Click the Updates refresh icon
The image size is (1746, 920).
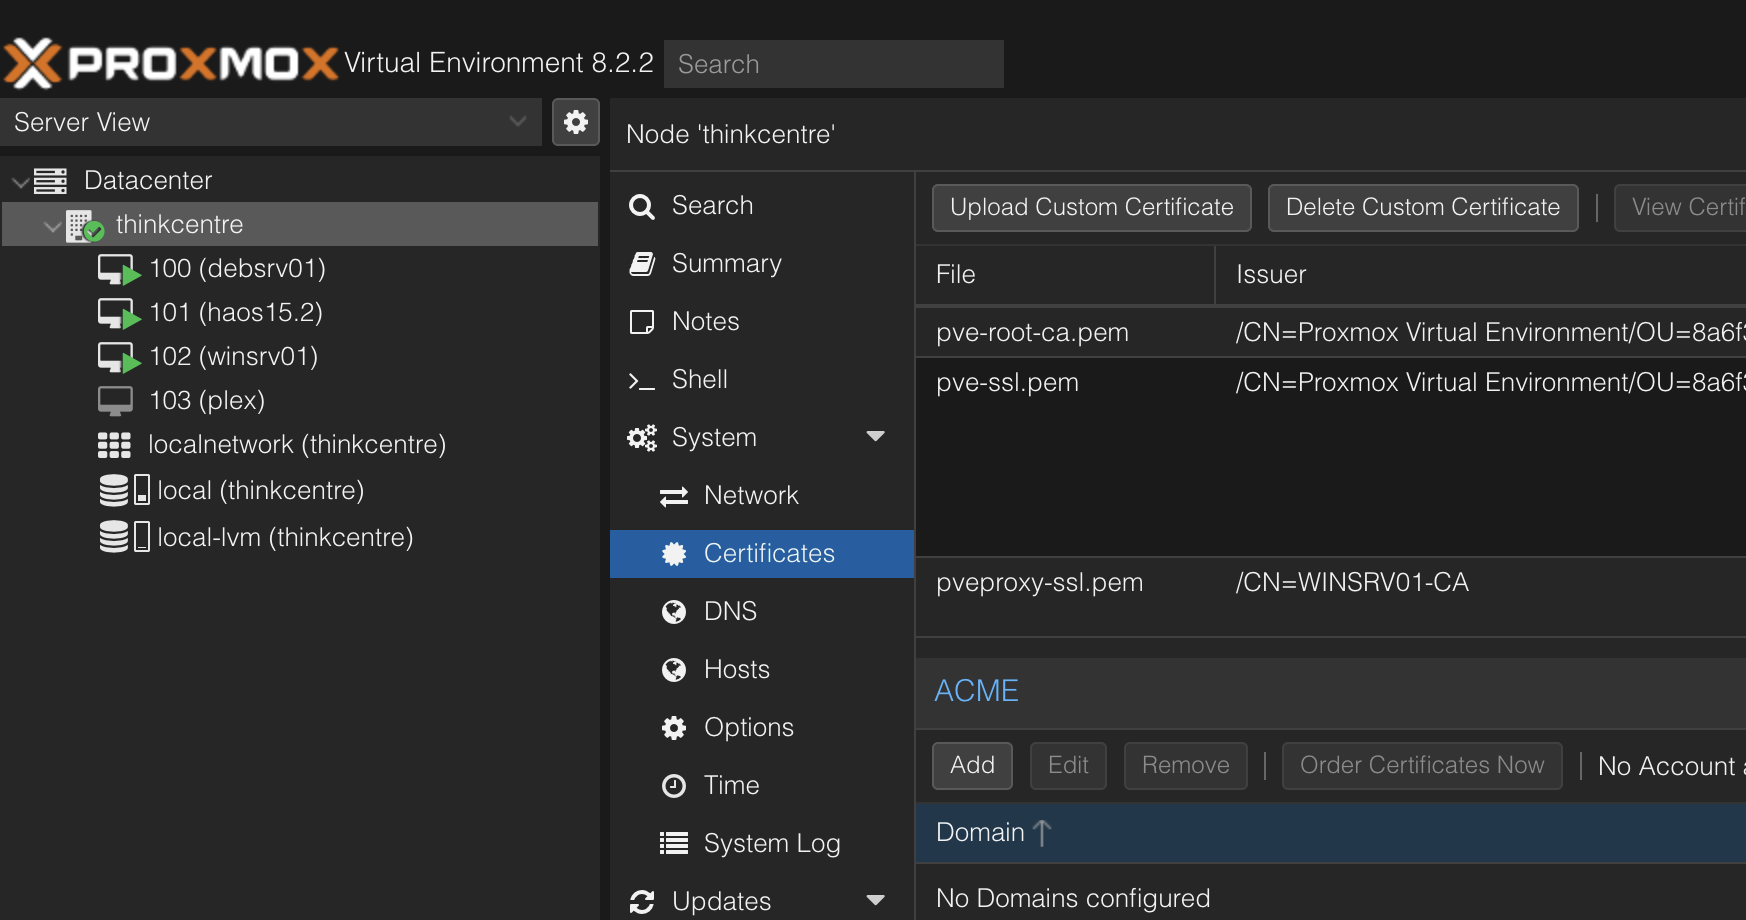click(641, 902)
